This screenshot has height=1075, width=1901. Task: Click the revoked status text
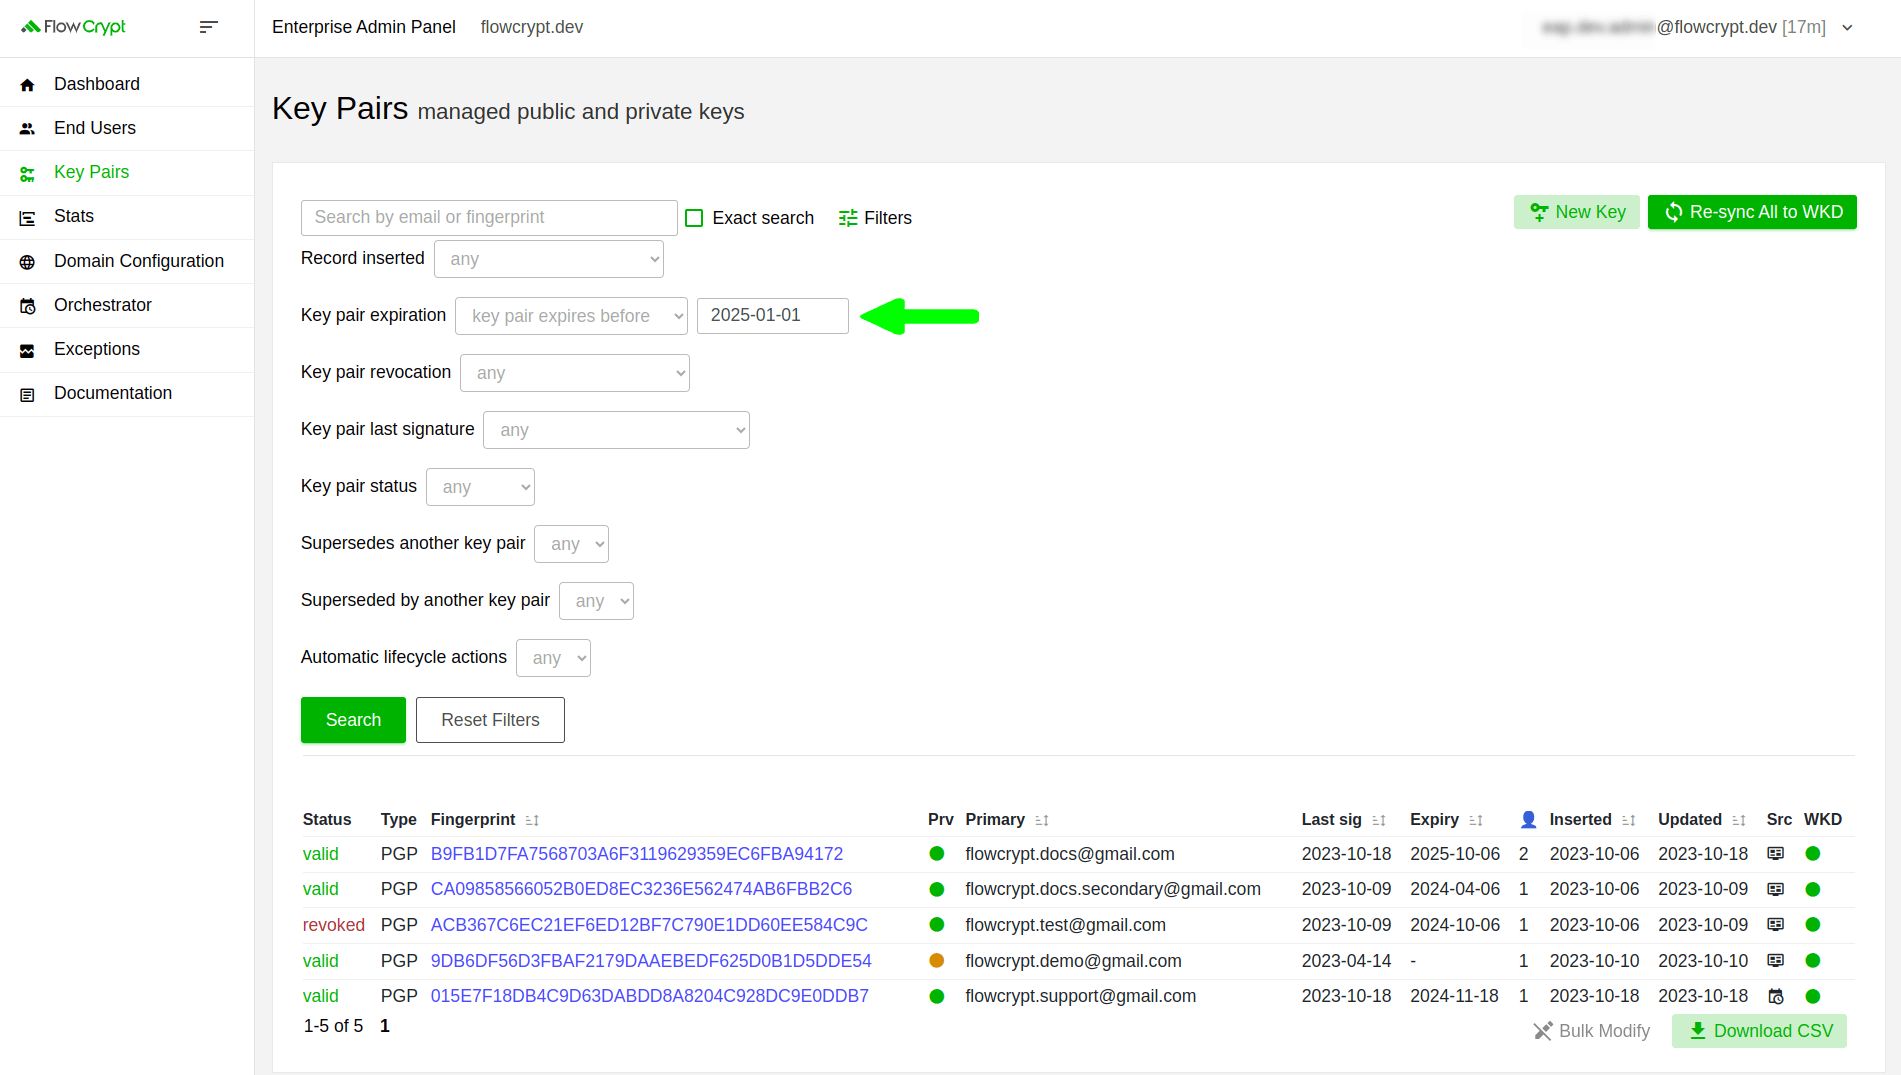click(x=334, y=925)
